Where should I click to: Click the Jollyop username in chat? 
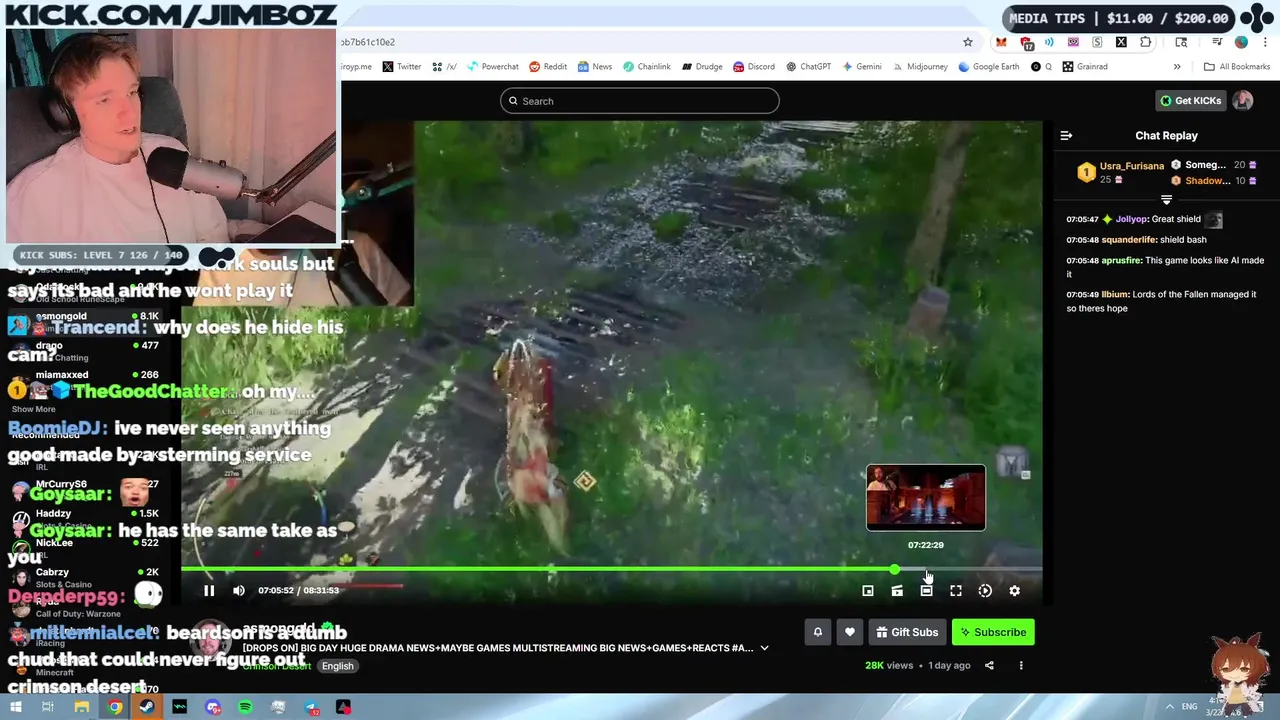tap(1132, 219)
